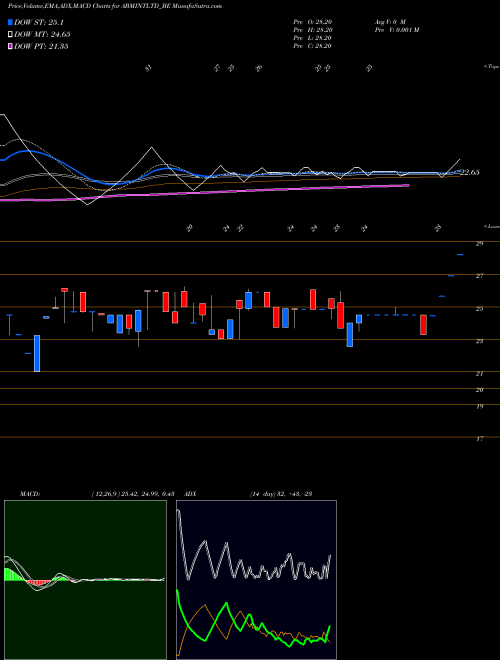
Task: Click the white DOW MT legend swatch
Action: pyautogui.click(x=11, y=35)
